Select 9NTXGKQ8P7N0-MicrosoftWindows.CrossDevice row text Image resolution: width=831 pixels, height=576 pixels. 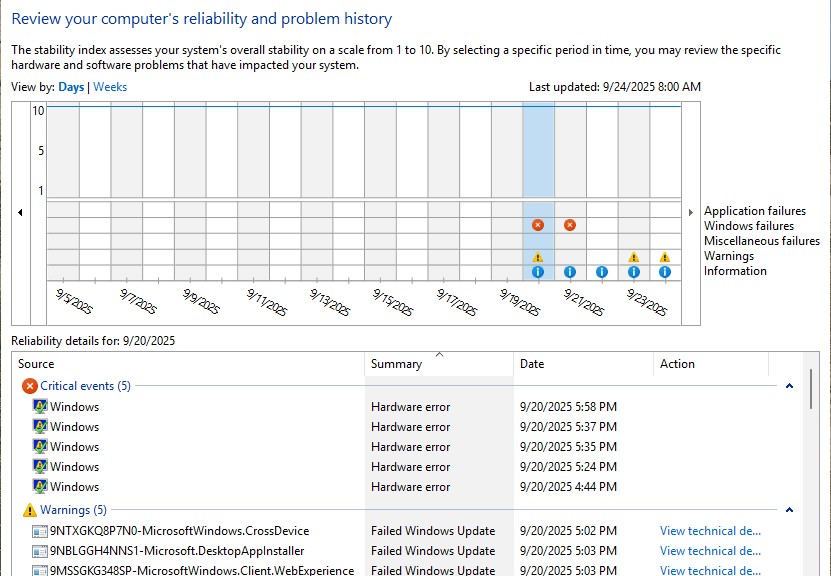tap(180, 531)
